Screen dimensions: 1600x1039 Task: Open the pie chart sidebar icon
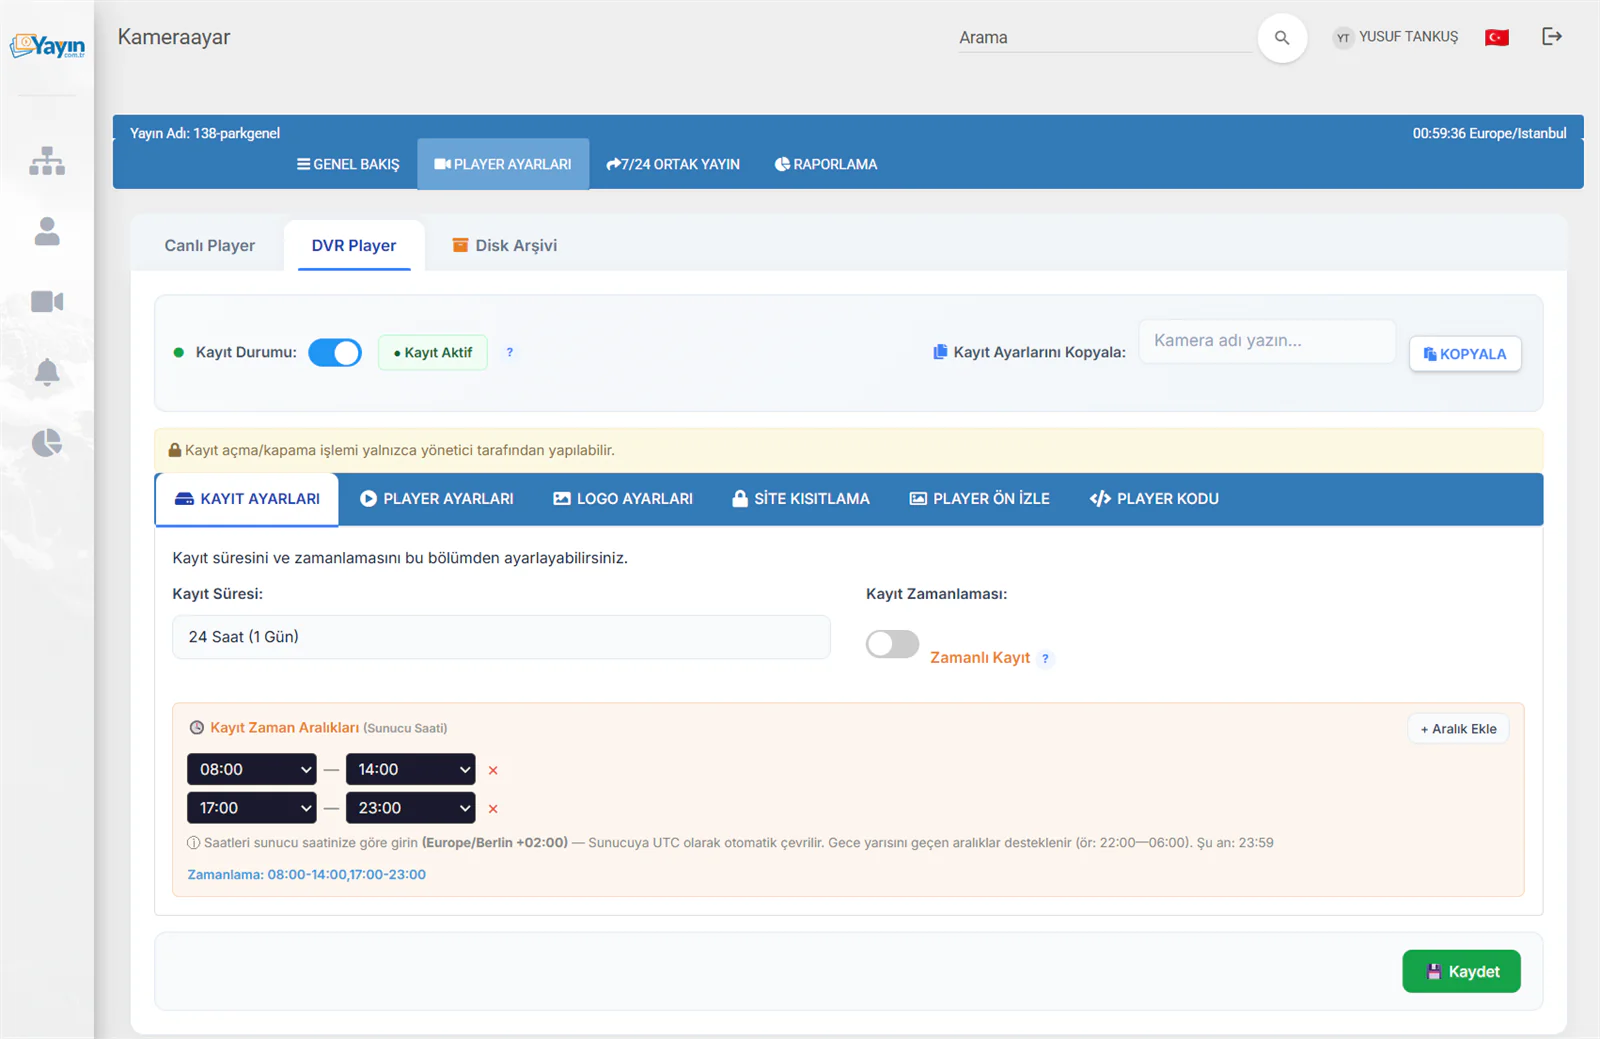tap(47, 443)
